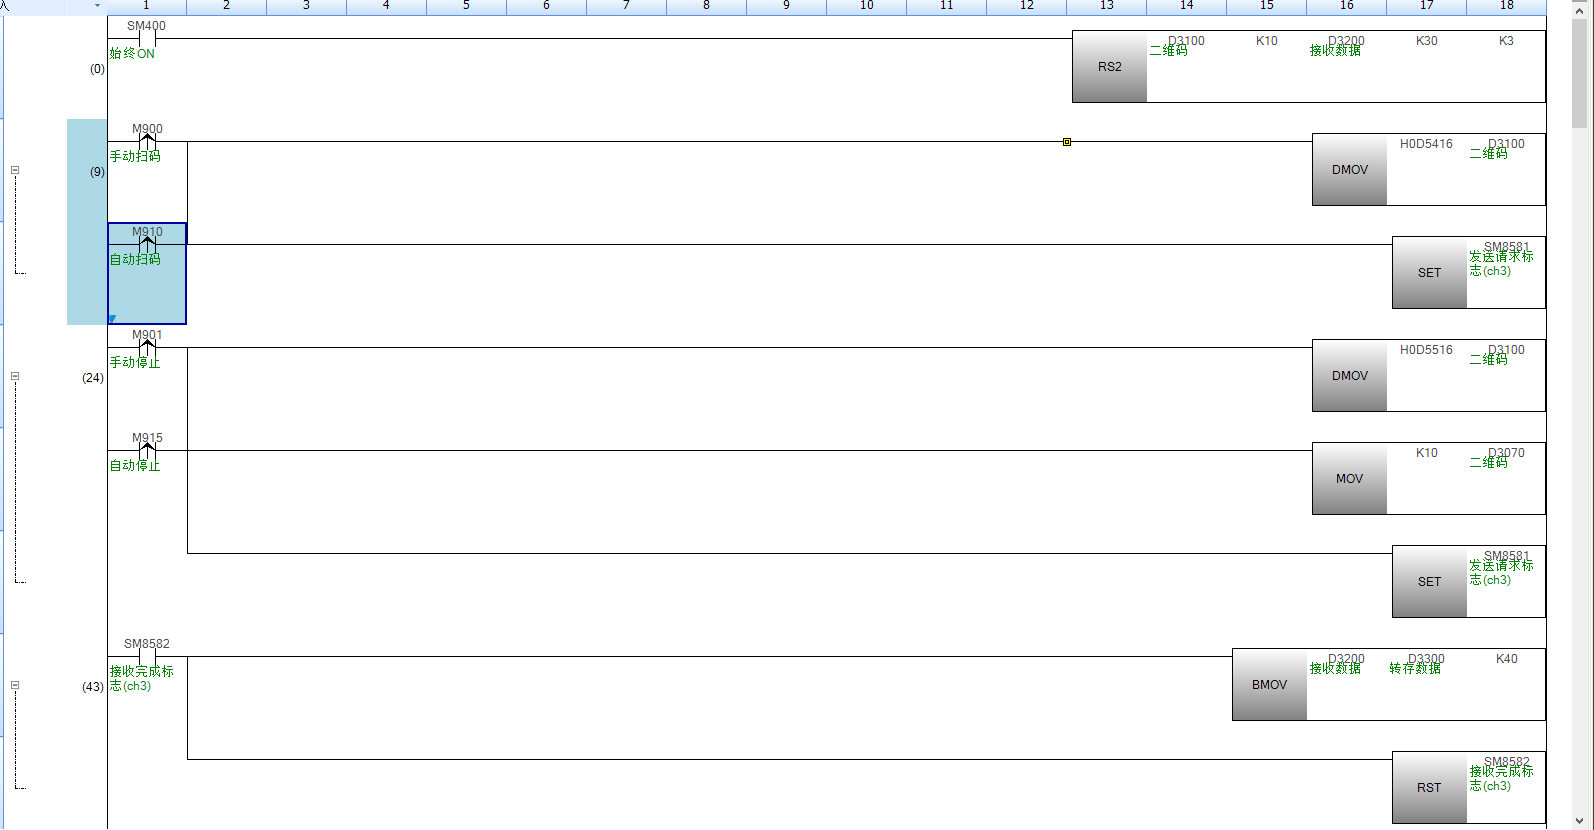Select the DMOV H0D5416 instruction block
This screenshot has height=830, width=1594.
1349,170
